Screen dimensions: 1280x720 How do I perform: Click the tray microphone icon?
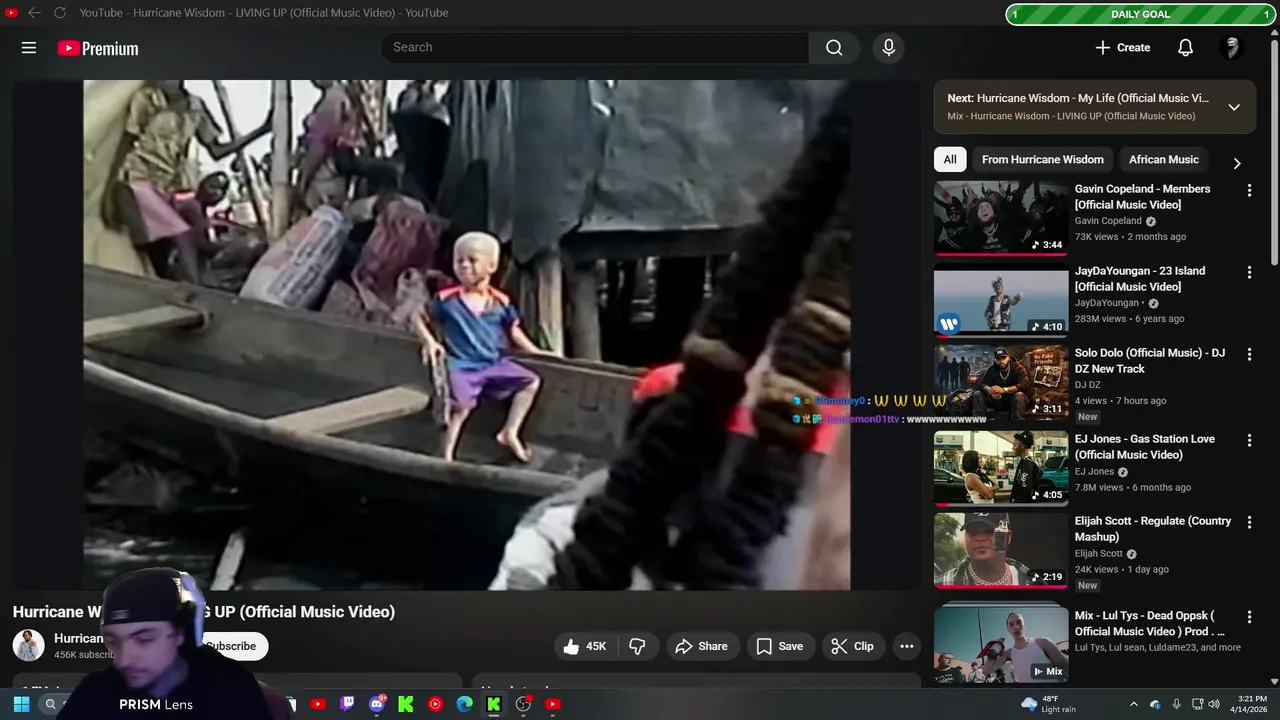point(1176,704)
